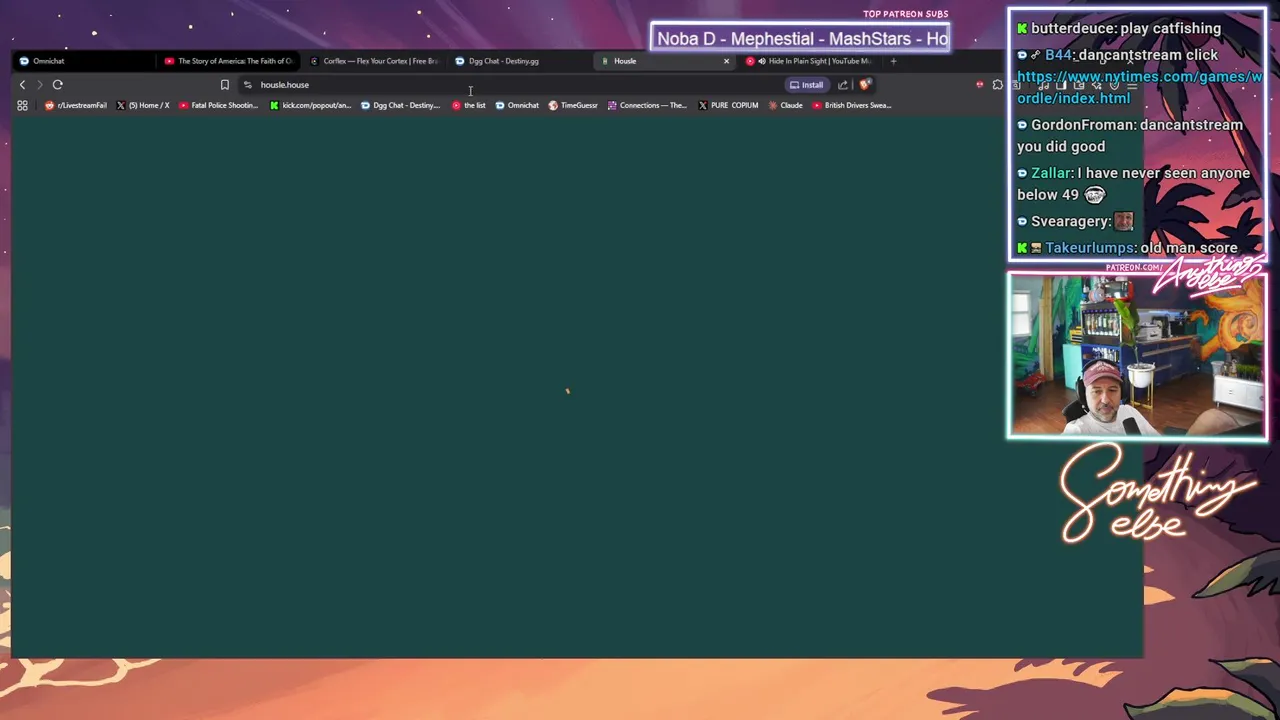Open Dgg Chat - Destiny bookmark
The height and width of the screenshot is (720, 1280).
(x=400, y=105)
